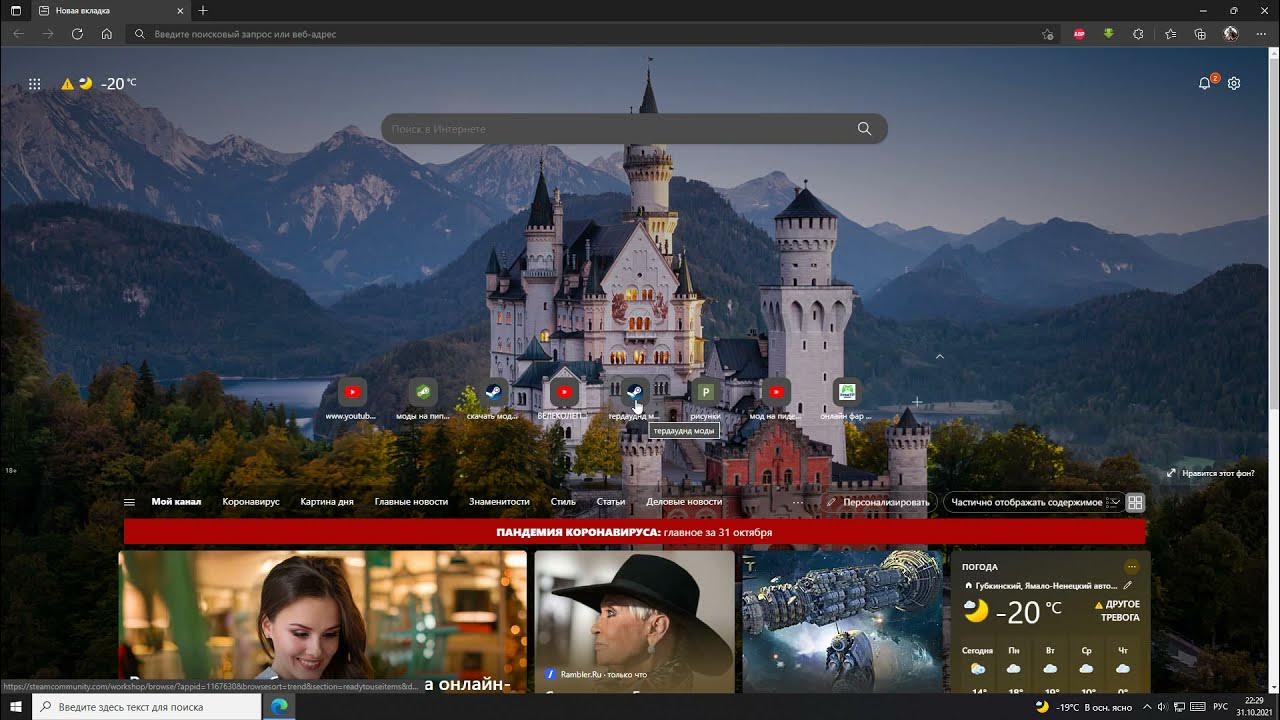
Task: Reload the current page
Action: pyautogui.click(x=77, y=34)
